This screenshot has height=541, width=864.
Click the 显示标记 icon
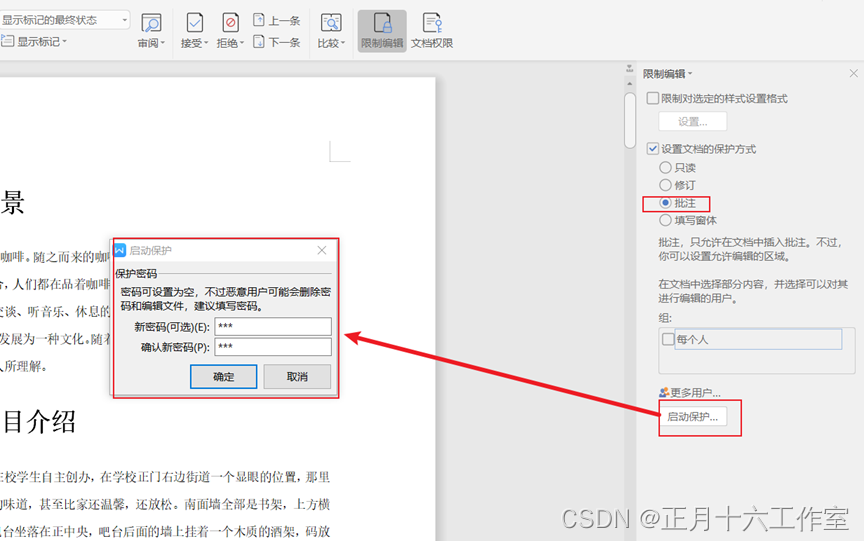pyautogui.click(x=7, y=41)
